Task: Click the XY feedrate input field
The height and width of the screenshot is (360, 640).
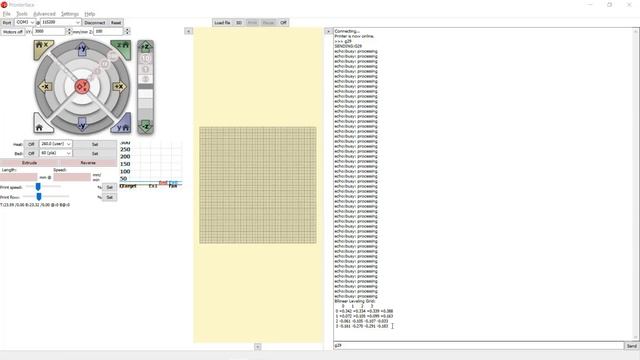Action: pos(49,31)
